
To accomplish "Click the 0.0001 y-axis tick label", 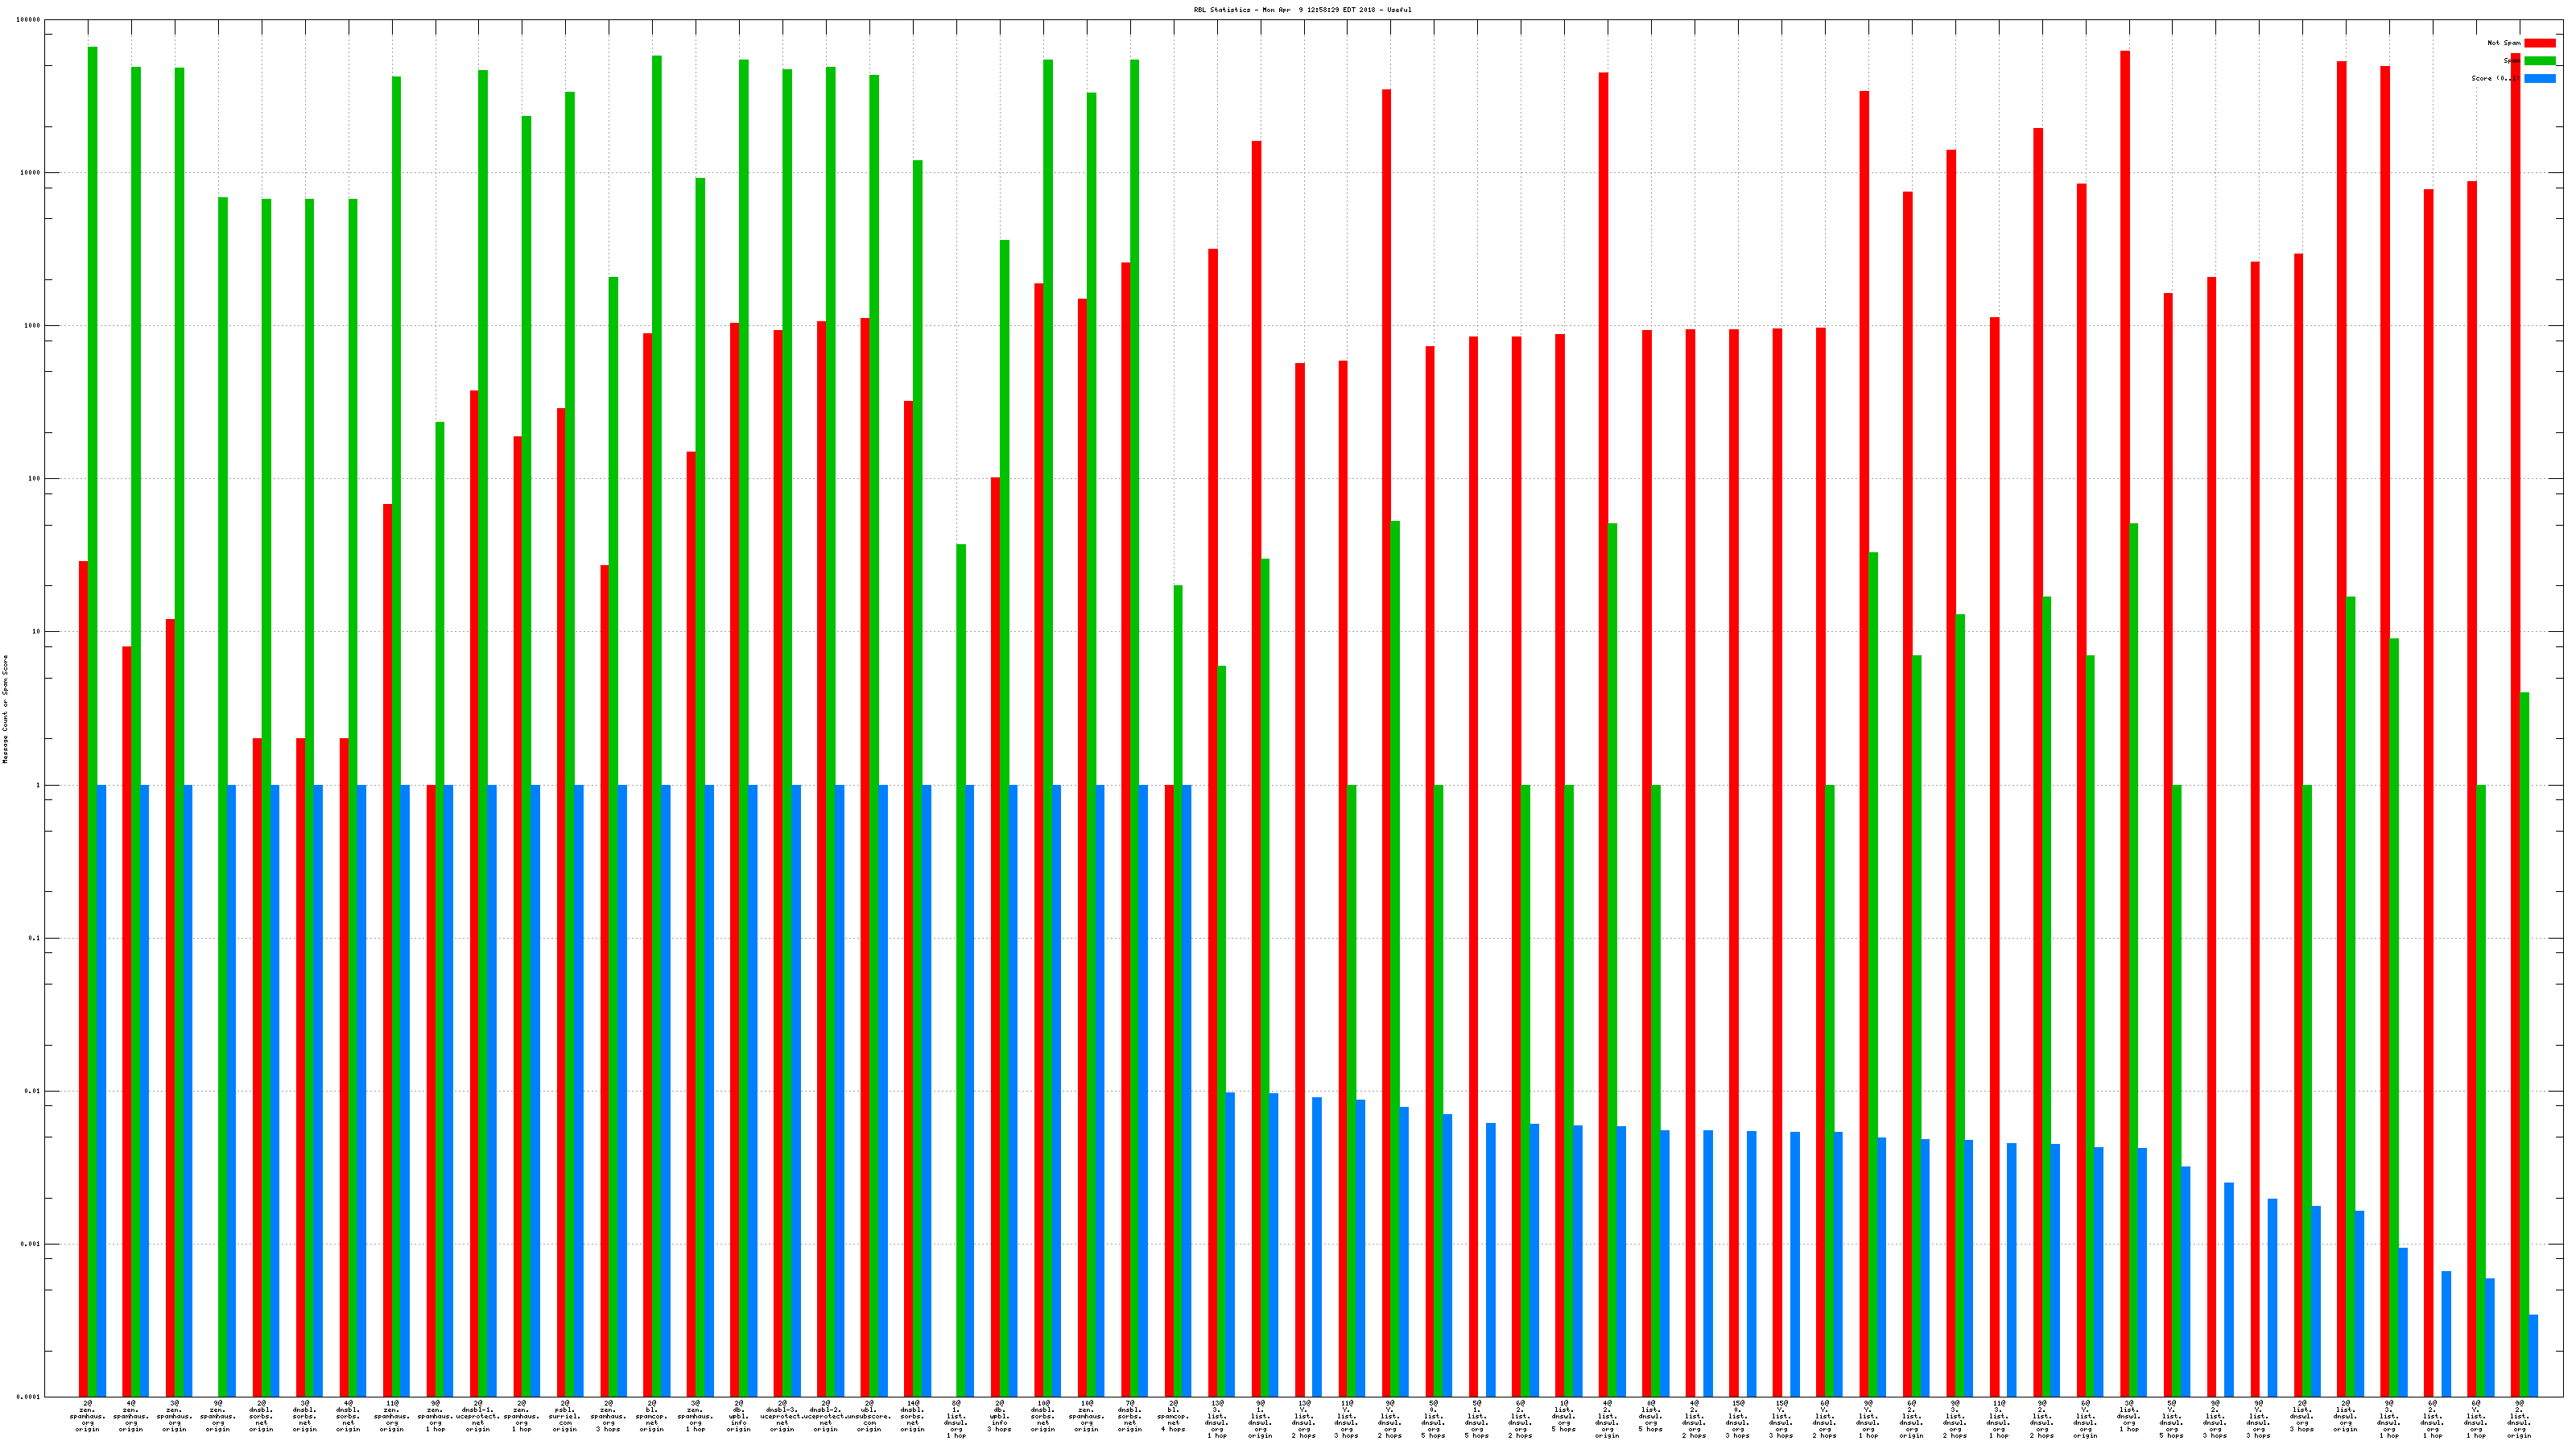I will (30, 1397).
